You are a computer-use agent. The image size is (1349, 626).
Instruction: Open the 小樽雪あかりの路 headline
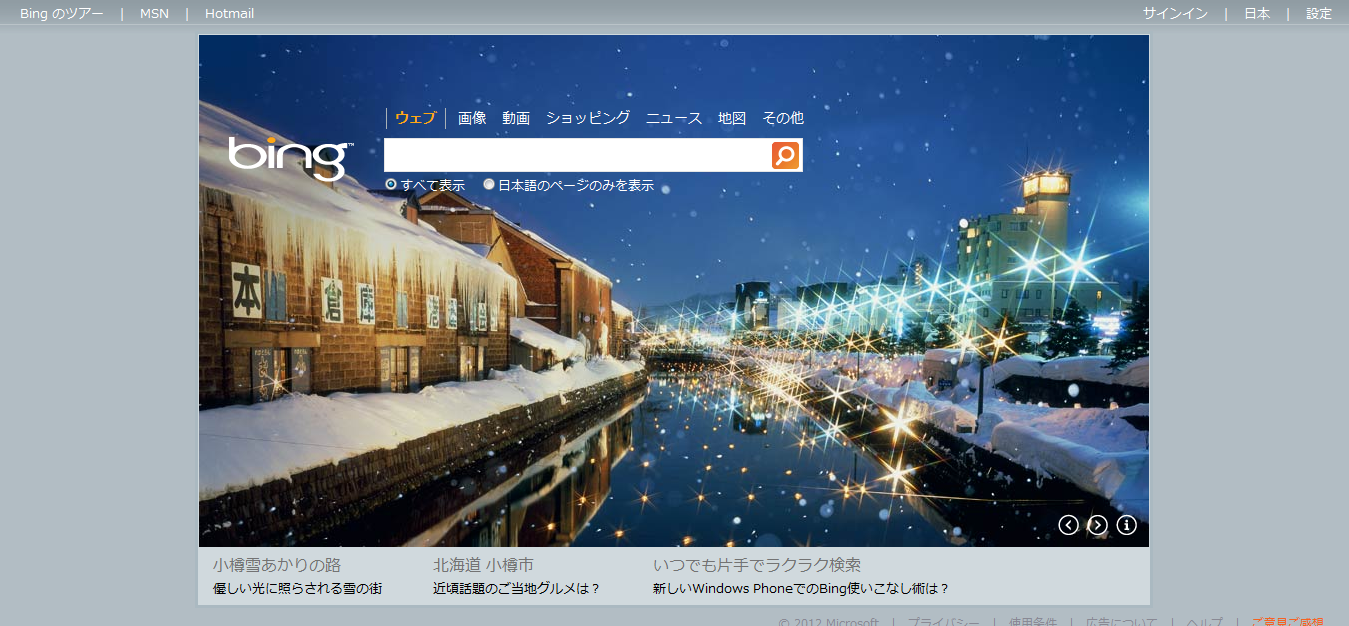click(x=277, y=565)
